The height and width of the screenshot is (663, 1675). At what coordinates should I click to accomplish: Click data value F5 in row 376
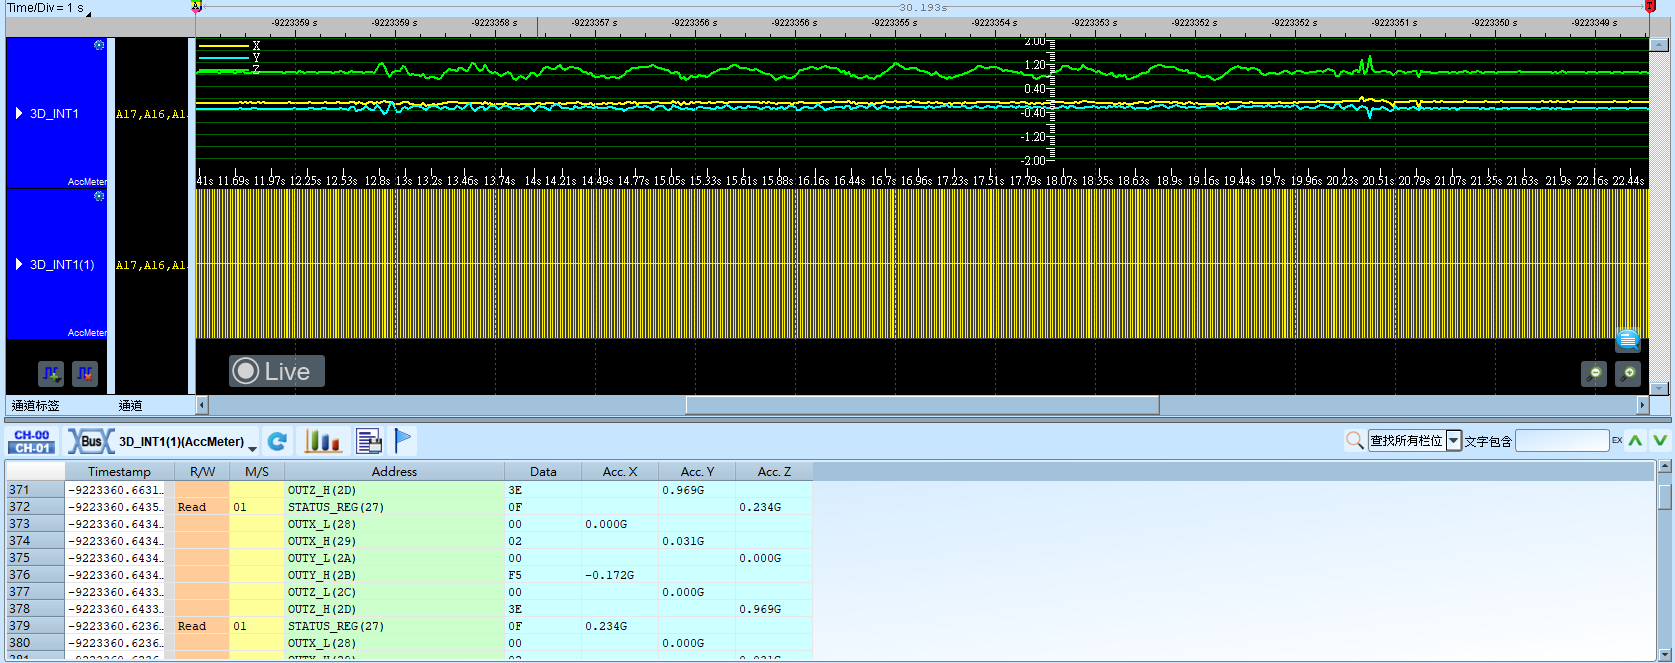tap(515, 575)
